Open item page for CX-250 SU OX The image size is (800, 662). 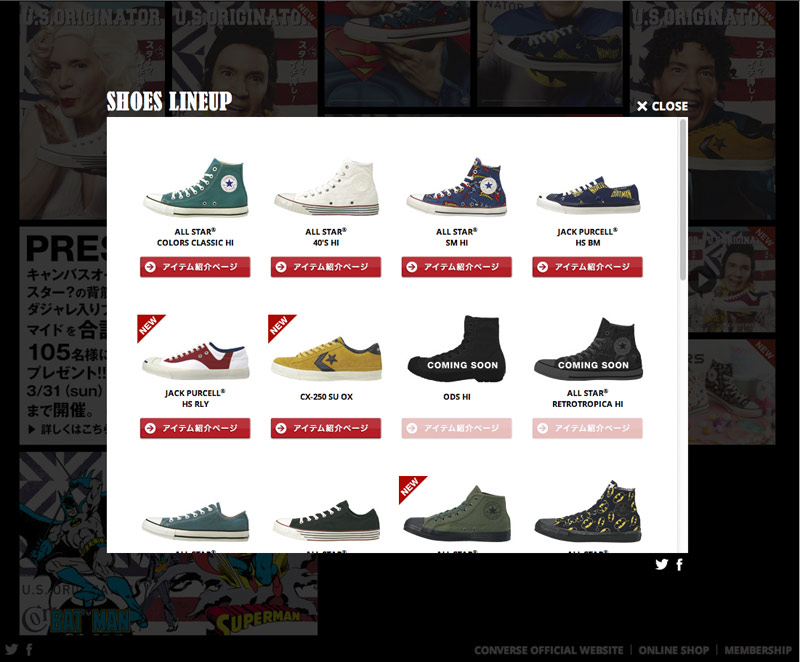click(326, 428)
